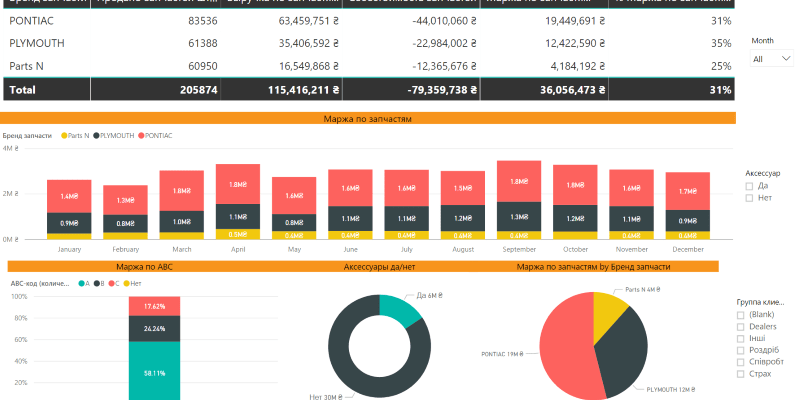Click the Total row label
800x400 pixels.
pos(22,90)
